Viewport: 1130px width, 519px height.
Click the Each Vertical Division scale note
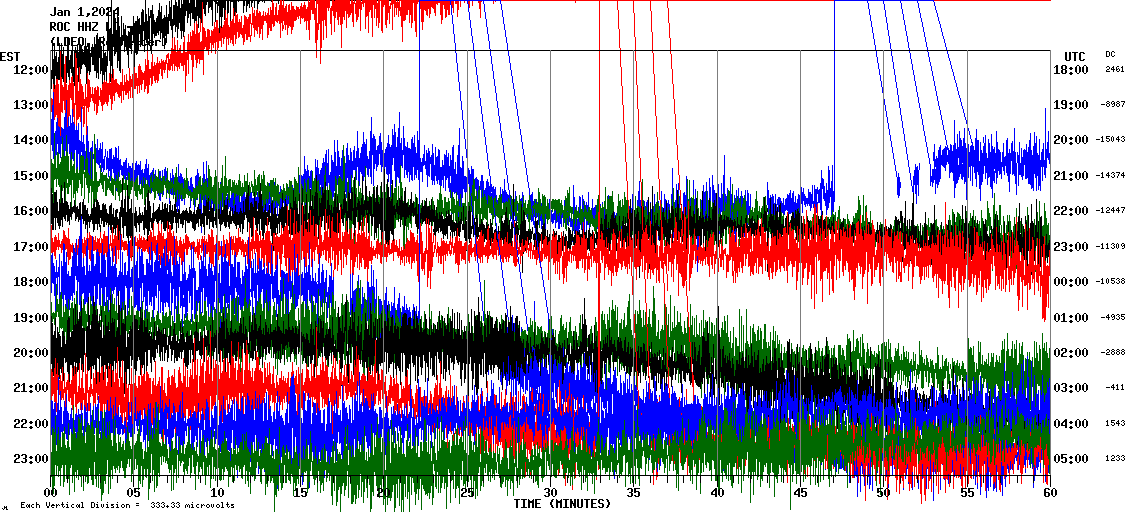[x=127, y=505]
